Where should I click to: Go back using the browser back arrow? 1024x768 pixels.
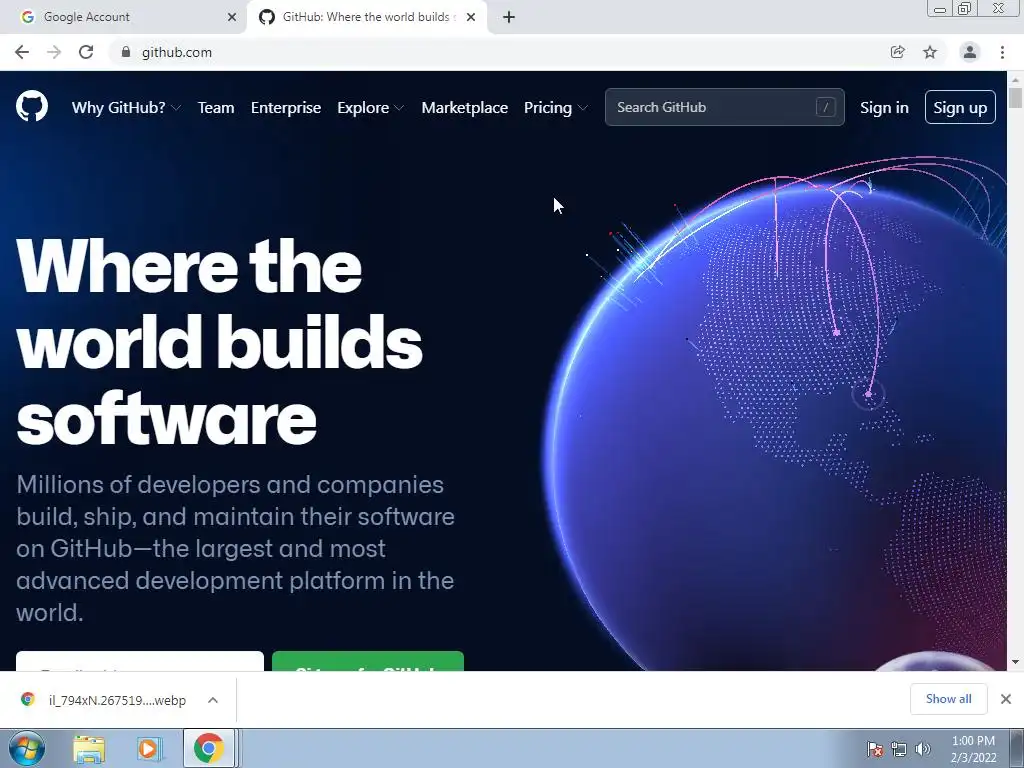tap(22, 52)
